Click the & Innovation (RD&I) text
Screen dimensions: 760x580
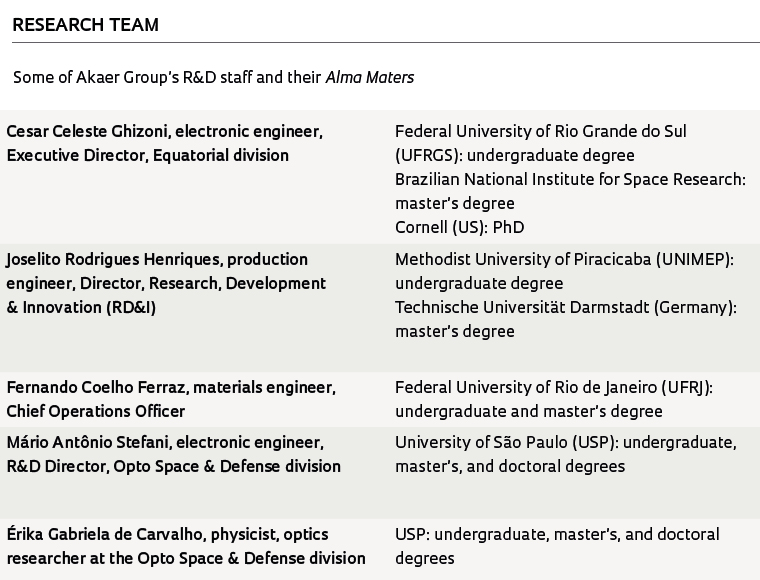(x=81, y=307)
